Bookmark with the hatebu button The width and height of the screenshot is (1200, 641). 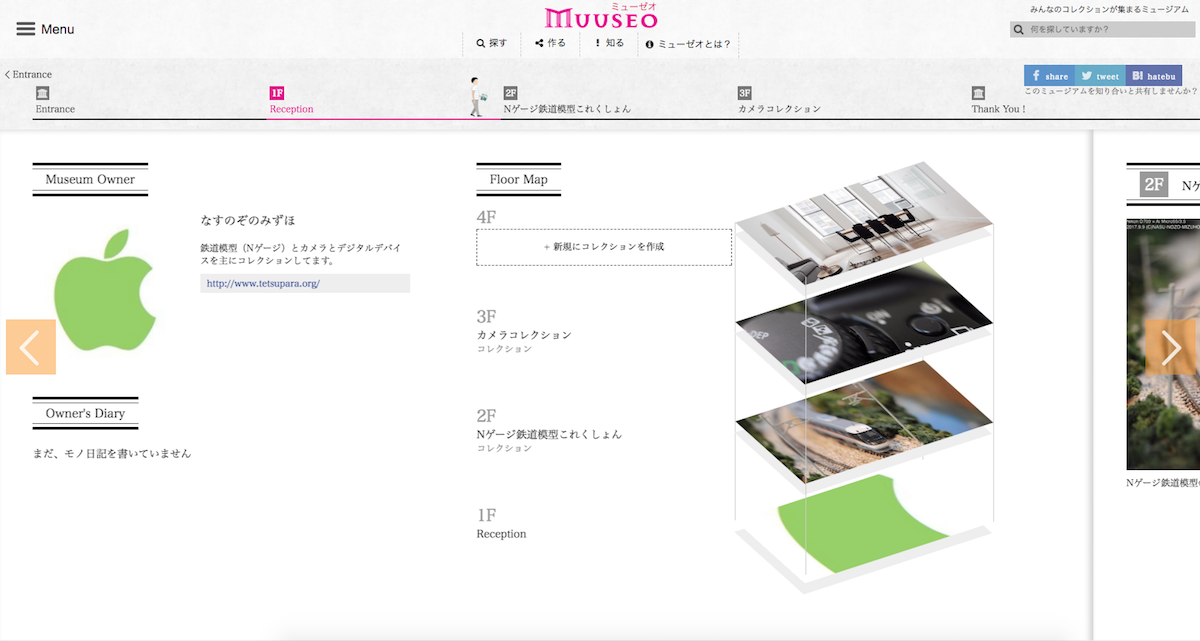(x=1154, y=76)
